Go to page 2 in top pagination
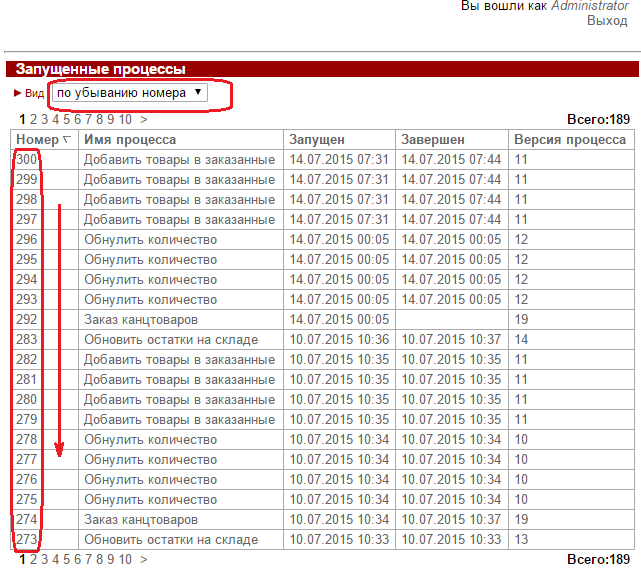641x576 pixels. (x=33, y=119)
